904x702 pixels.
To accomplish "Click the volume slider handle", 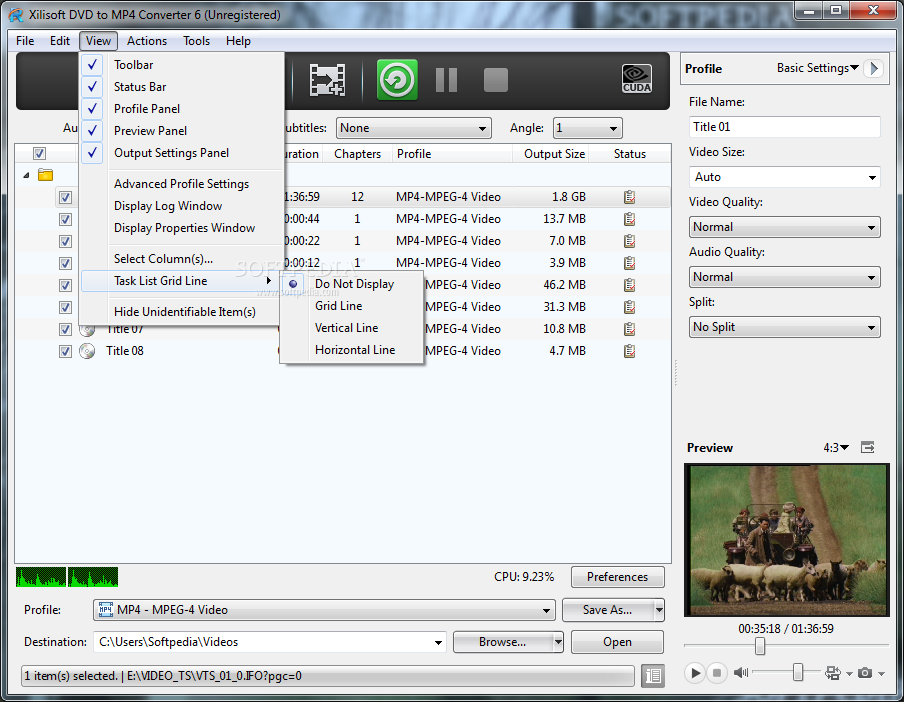I will click(798, 672).
